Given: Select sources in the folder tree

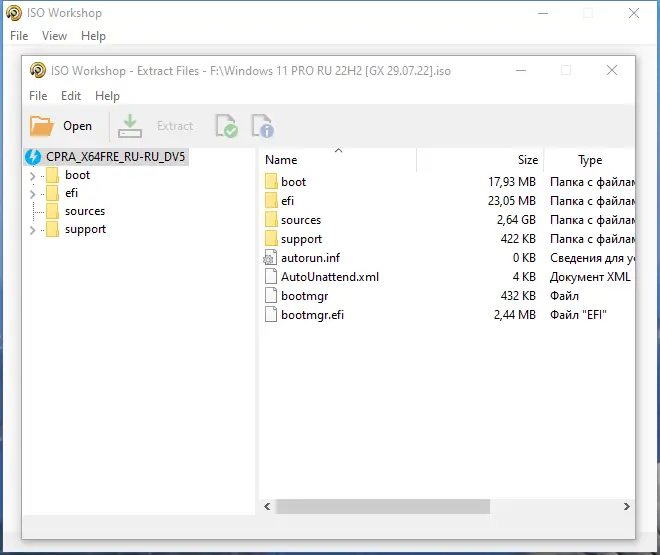Looking at the screenshot, I should tap(85, 211).
